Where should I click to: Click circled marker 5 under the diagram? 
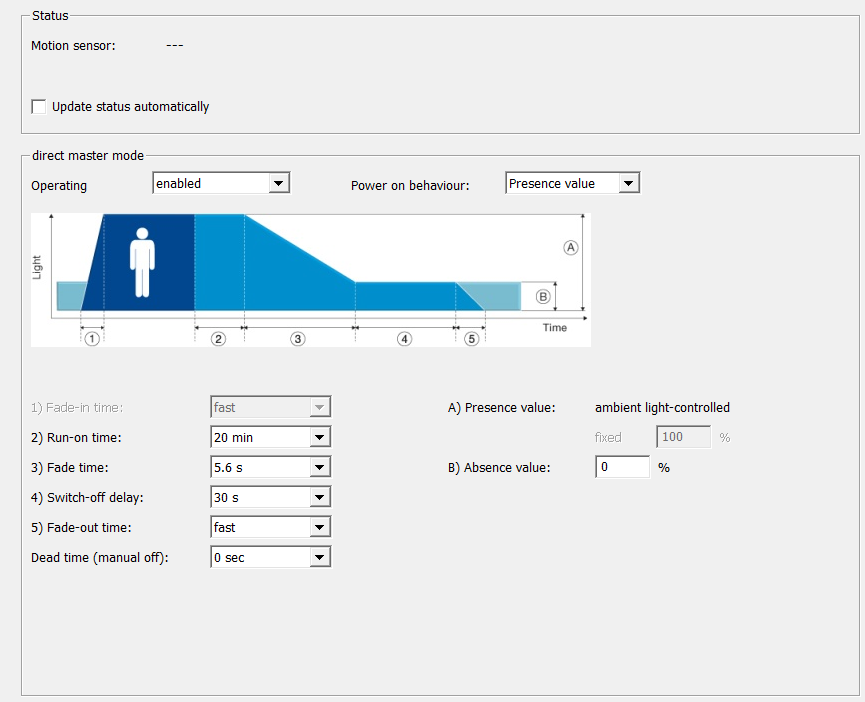(x=471, y=339)
